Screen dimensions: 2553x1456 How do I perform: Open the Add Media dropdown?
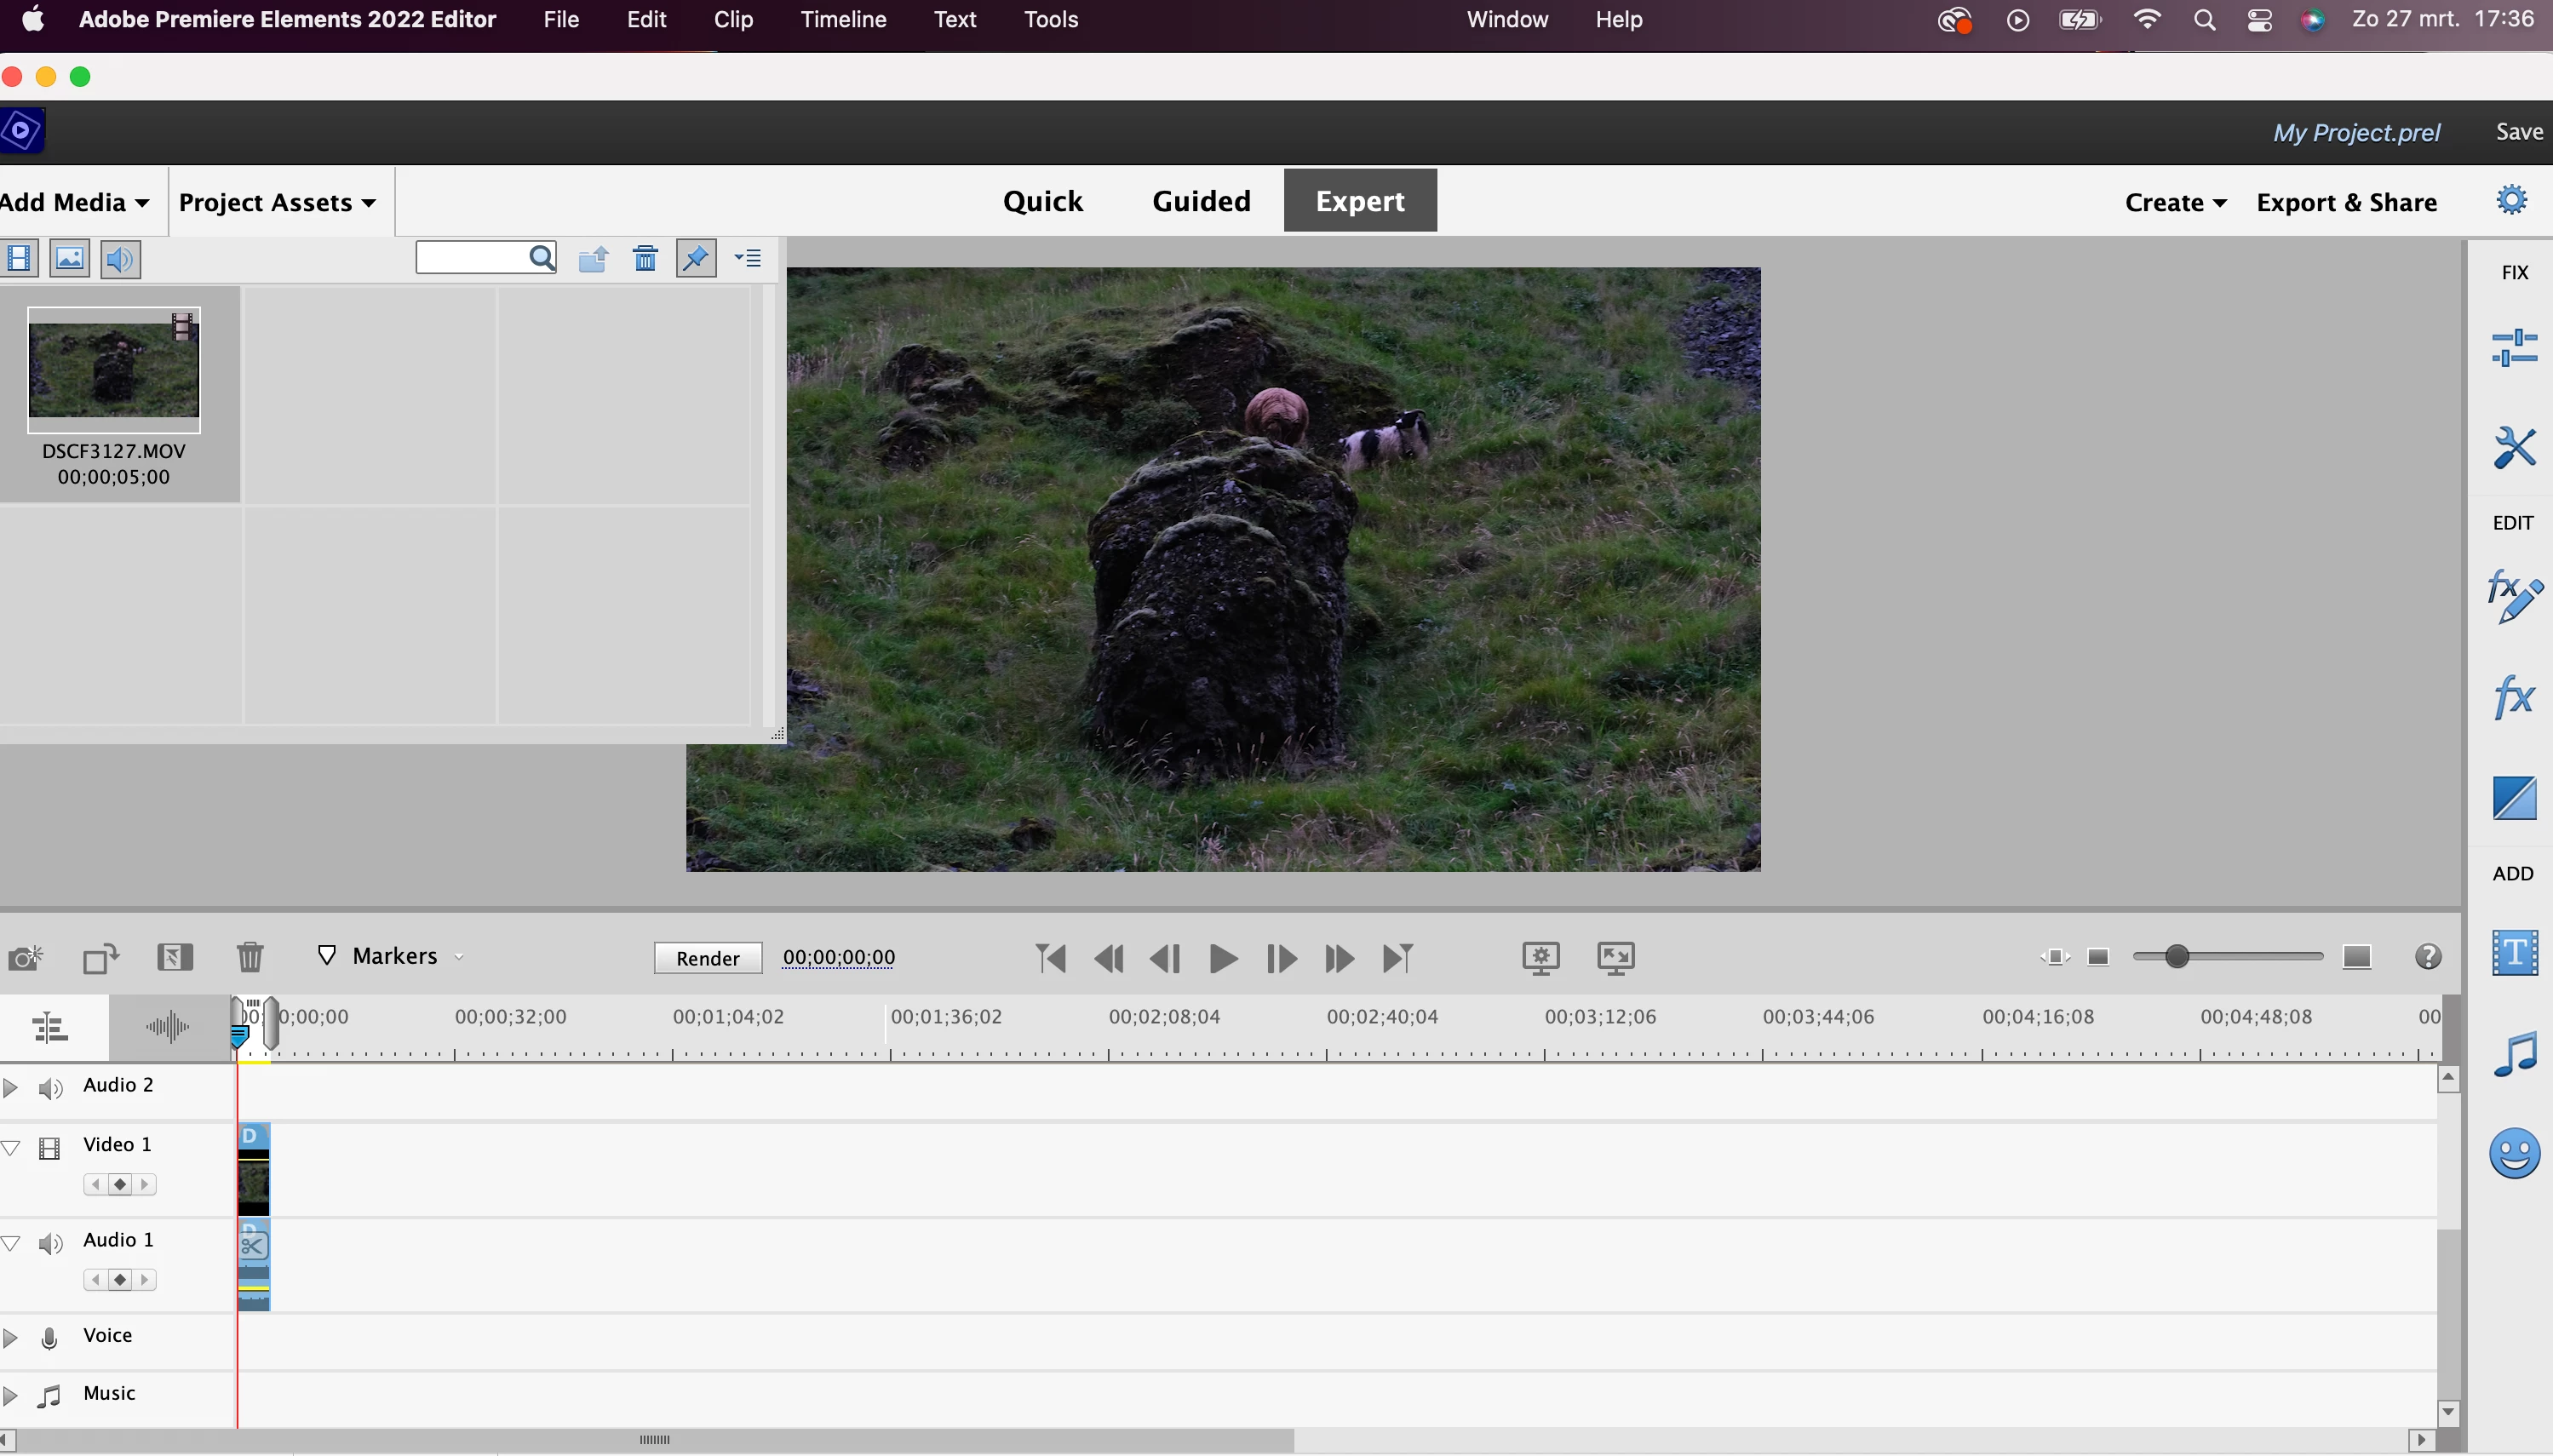coord(75,203)
